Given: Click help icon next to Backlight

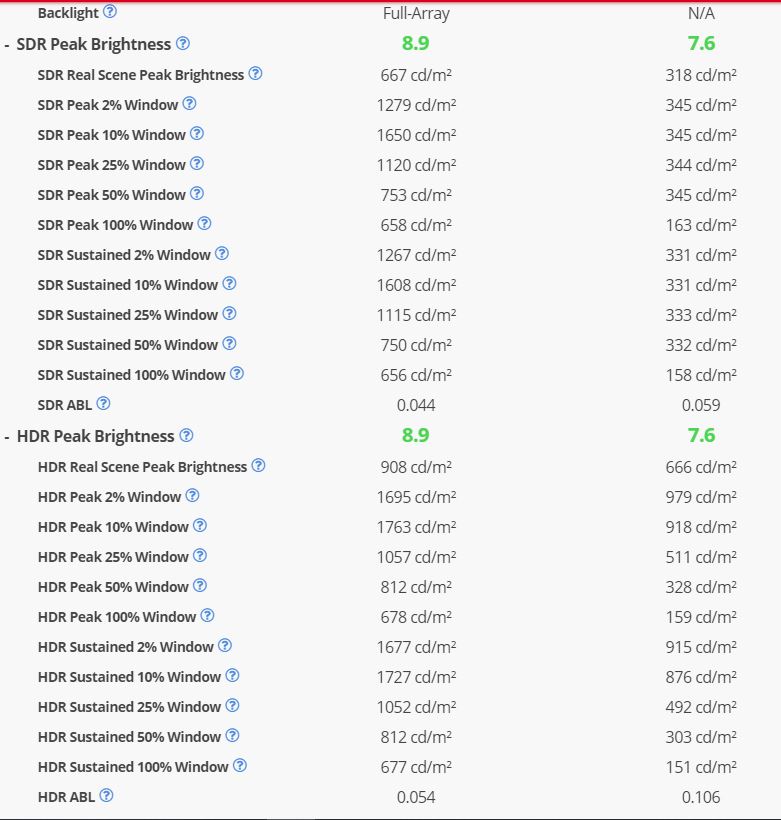Looking at the screenshot, I should tap(110, 12).
